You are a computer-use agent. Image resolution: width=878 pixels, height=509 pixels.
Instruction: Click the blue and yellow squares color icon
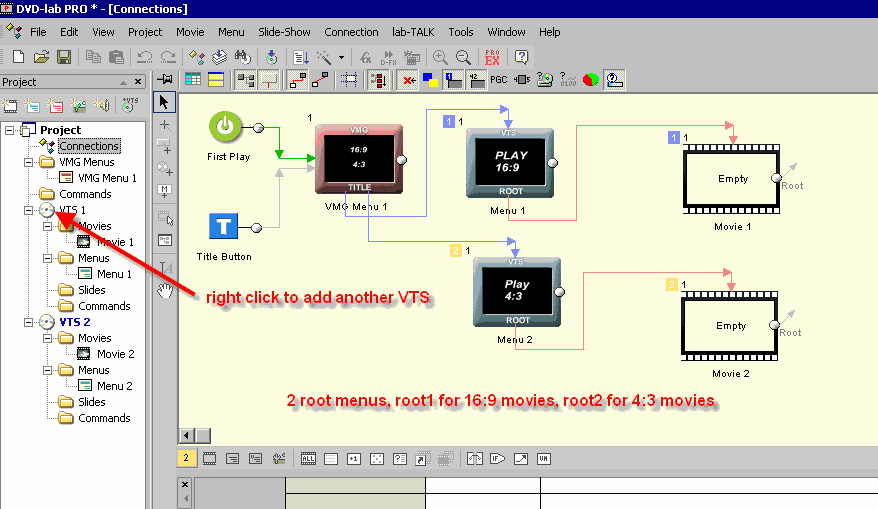430,80
